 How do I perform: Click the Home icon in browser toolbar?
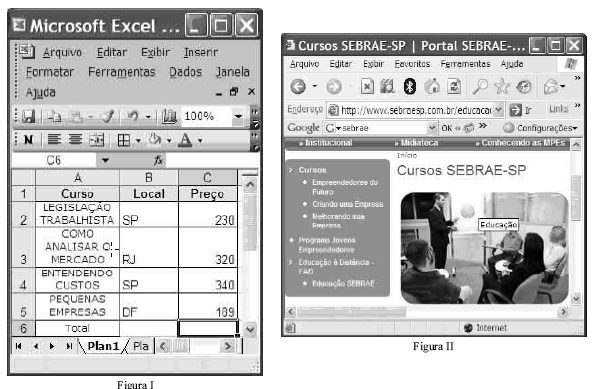432,86
